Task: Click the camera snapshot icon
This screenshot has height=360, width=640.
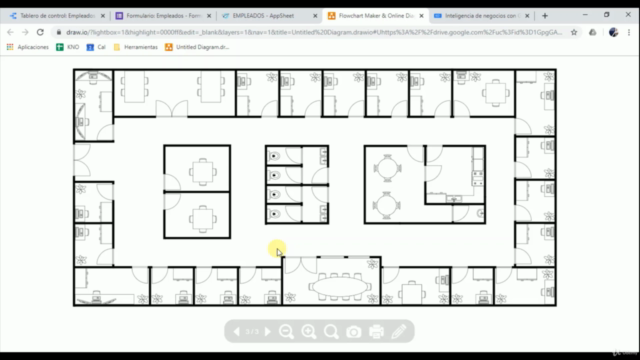Action: (353, 332)
